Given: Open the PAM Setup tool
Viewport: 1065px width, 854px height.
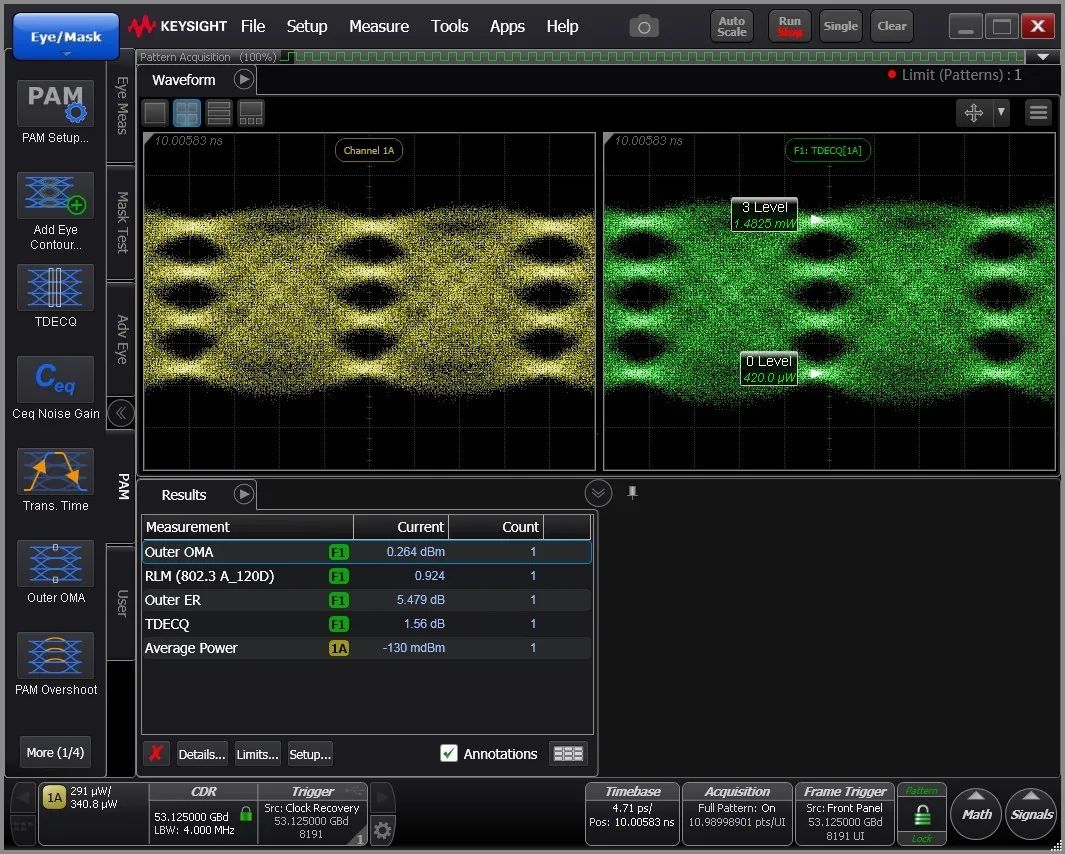Looking at the screenshot, I should point(55,104).
